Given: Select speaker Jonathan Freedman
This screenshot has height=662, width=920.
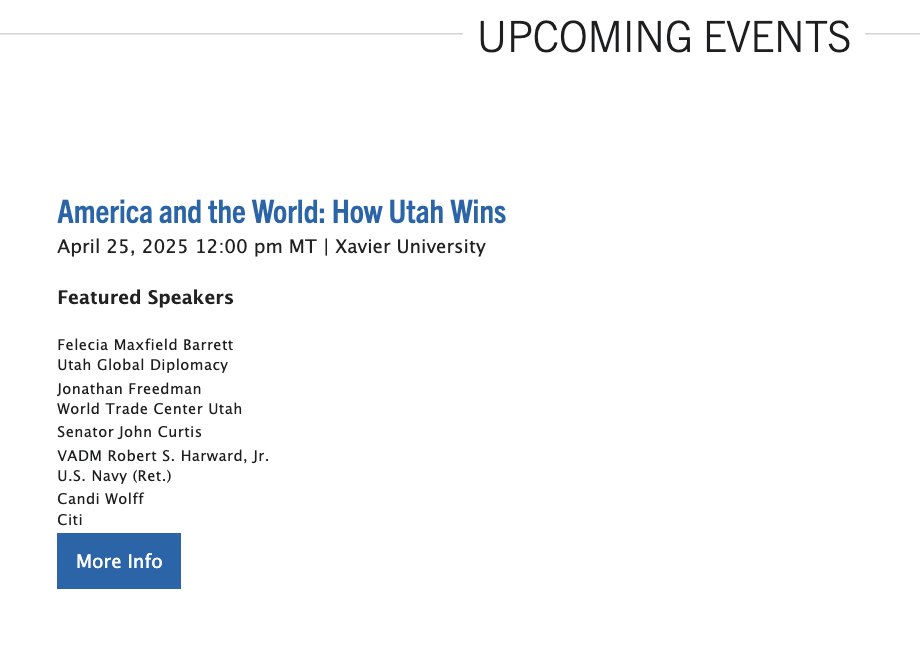Looking at the screenshot, I should pyautogui.click(x=129, y=388).
